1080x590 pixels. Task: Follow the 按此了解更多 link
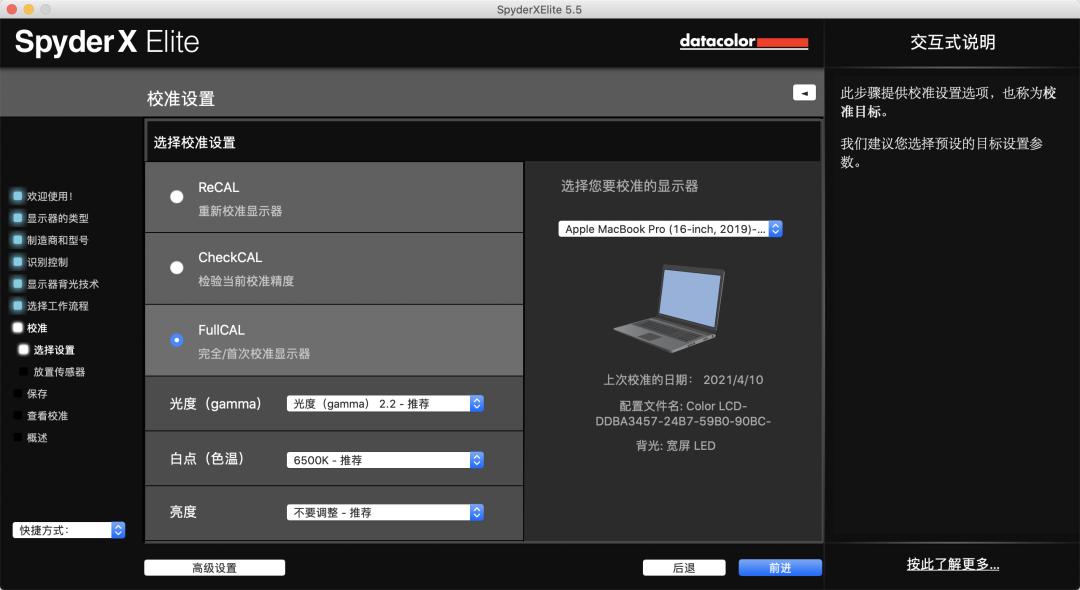click(x=952, y=564)
